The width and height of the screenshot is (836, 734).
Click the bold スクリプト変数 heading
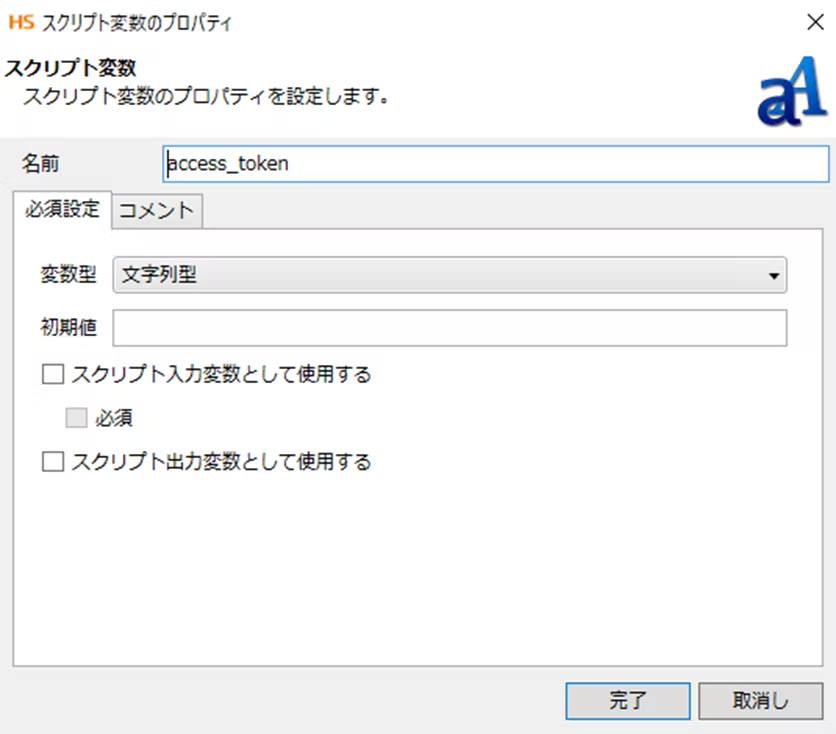pyautogui.click(x=70, y=68)
